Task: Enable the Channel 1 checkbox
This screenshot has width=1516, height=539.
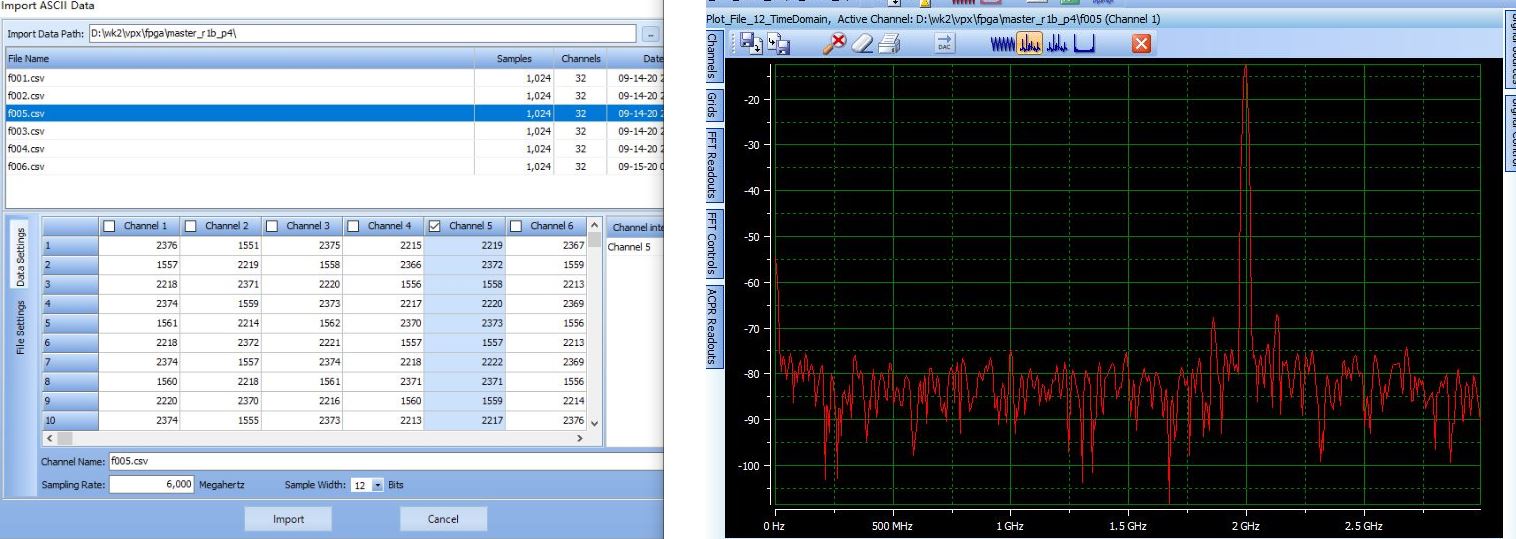Action: 109,225
